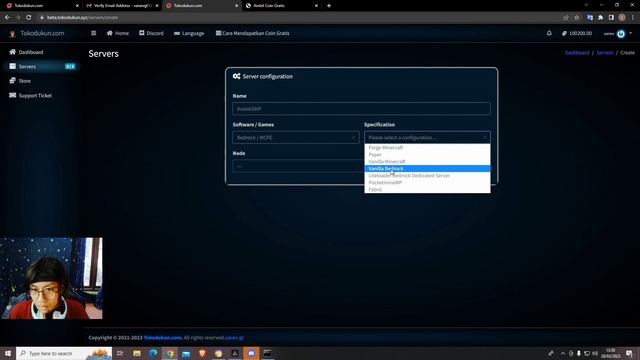
Task: Open the Mail app from the taskbar
Action: pyautogui.click(x=186, y=353)
